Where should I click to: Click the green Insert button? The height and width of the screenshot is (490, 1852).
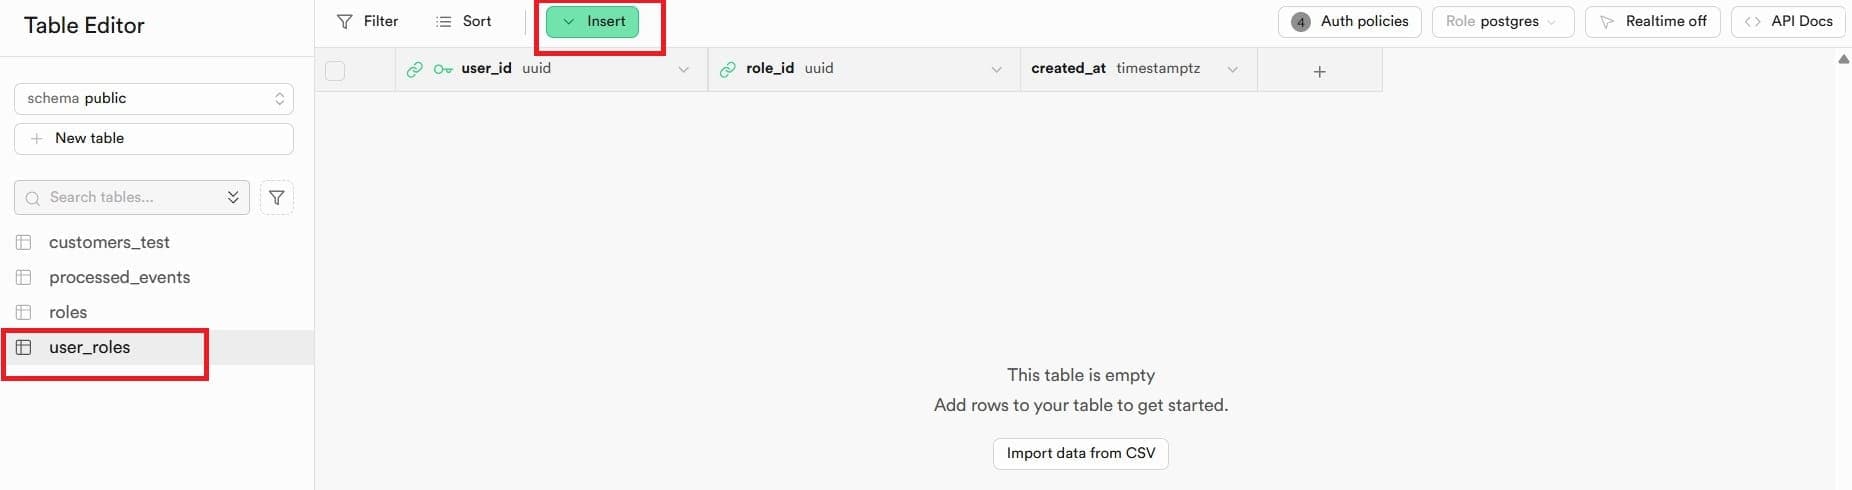point(593,21)
